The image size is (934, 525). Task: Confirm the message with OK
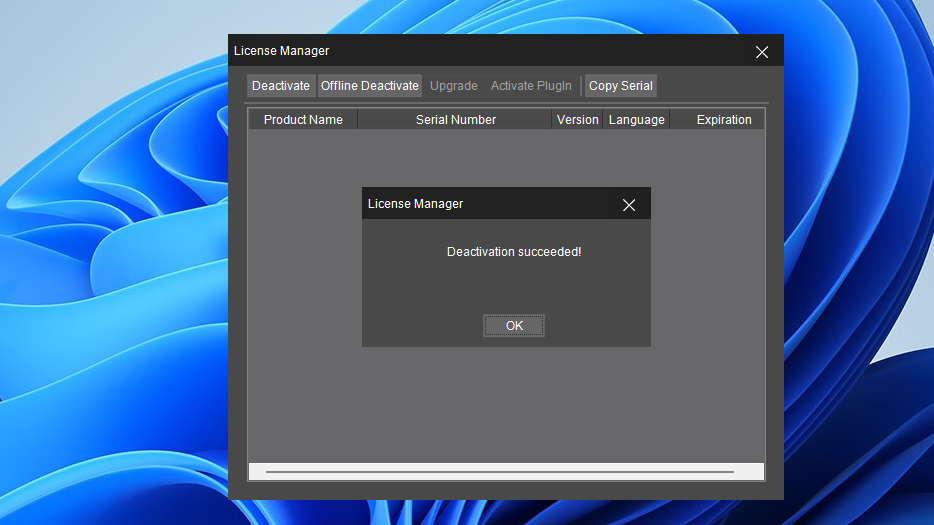coord(514,326)
